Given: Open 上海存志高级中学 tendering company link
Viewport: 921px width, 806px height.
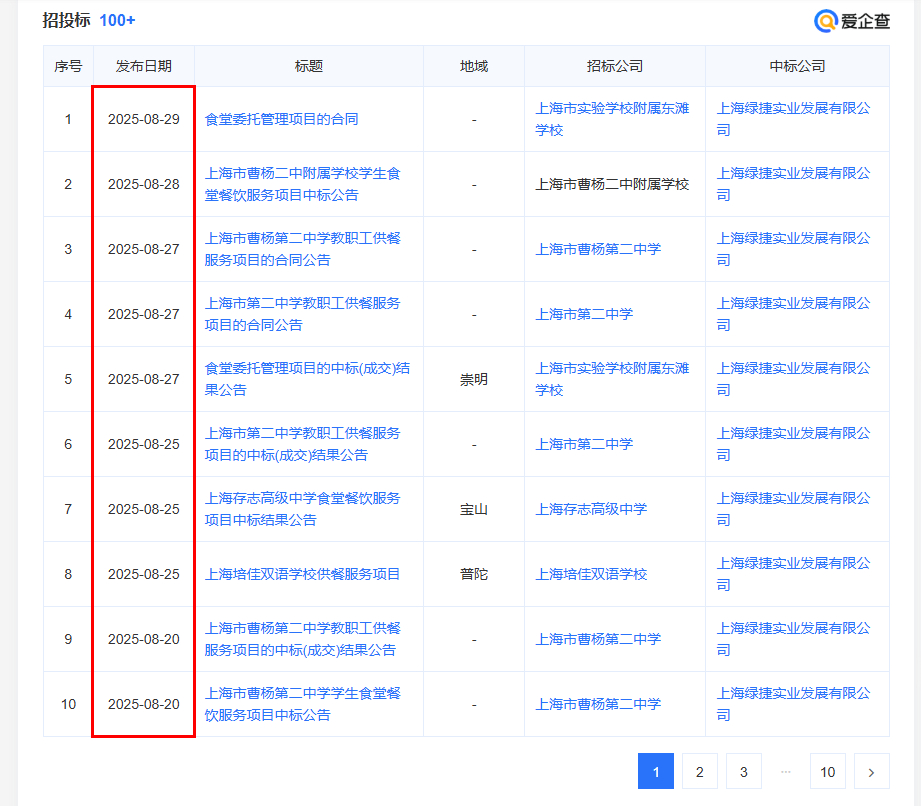Looking at the screenshot, I should pyautogui.click(x=591, y=509).
